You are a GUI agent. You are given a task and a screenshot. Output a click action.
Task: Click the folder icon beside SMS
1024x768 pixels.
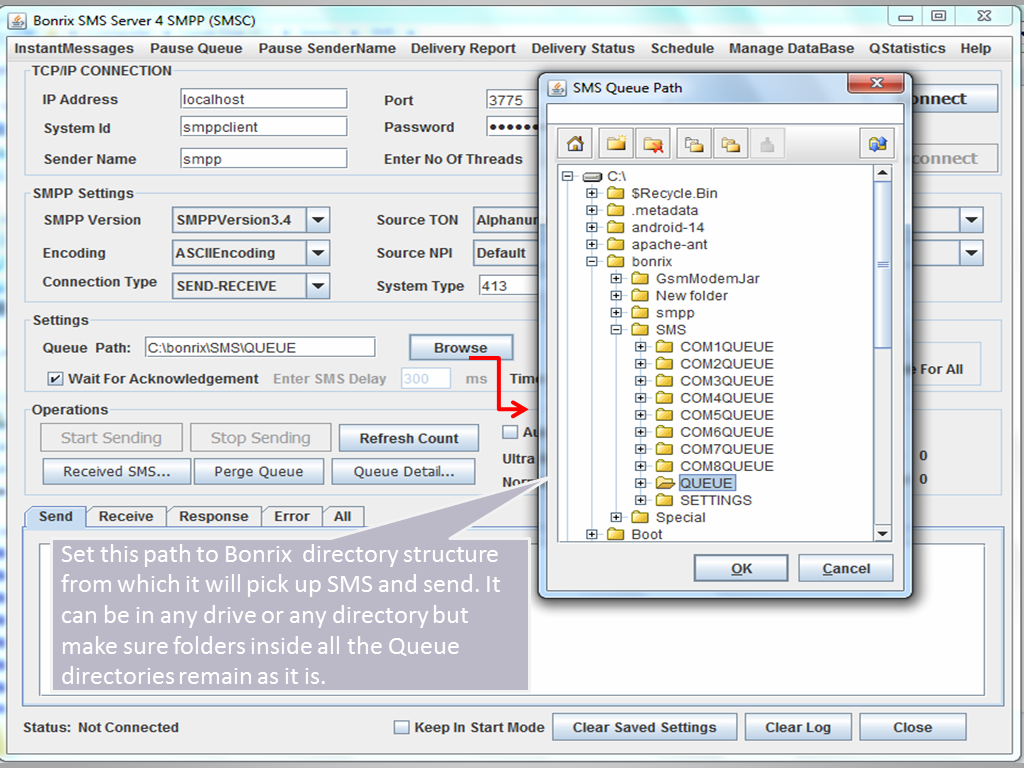click(640, 329)
